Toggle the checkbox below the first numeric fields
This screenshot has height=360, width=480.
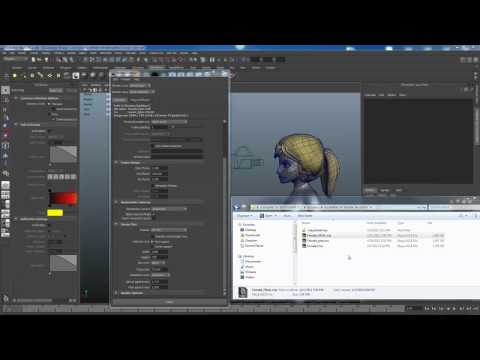coord(153,186)
